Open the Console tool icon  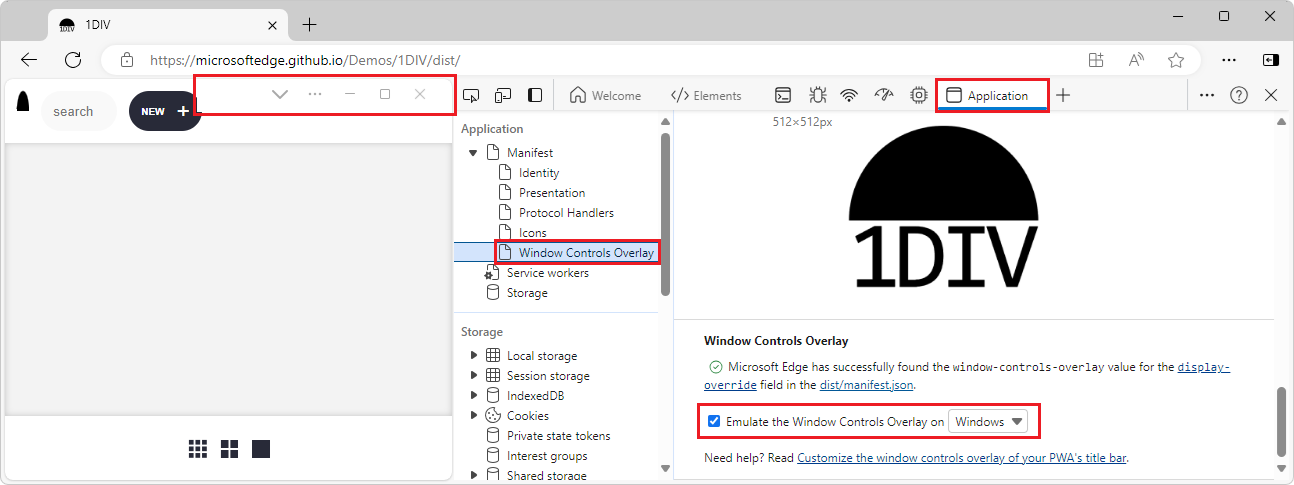[785, 96]
